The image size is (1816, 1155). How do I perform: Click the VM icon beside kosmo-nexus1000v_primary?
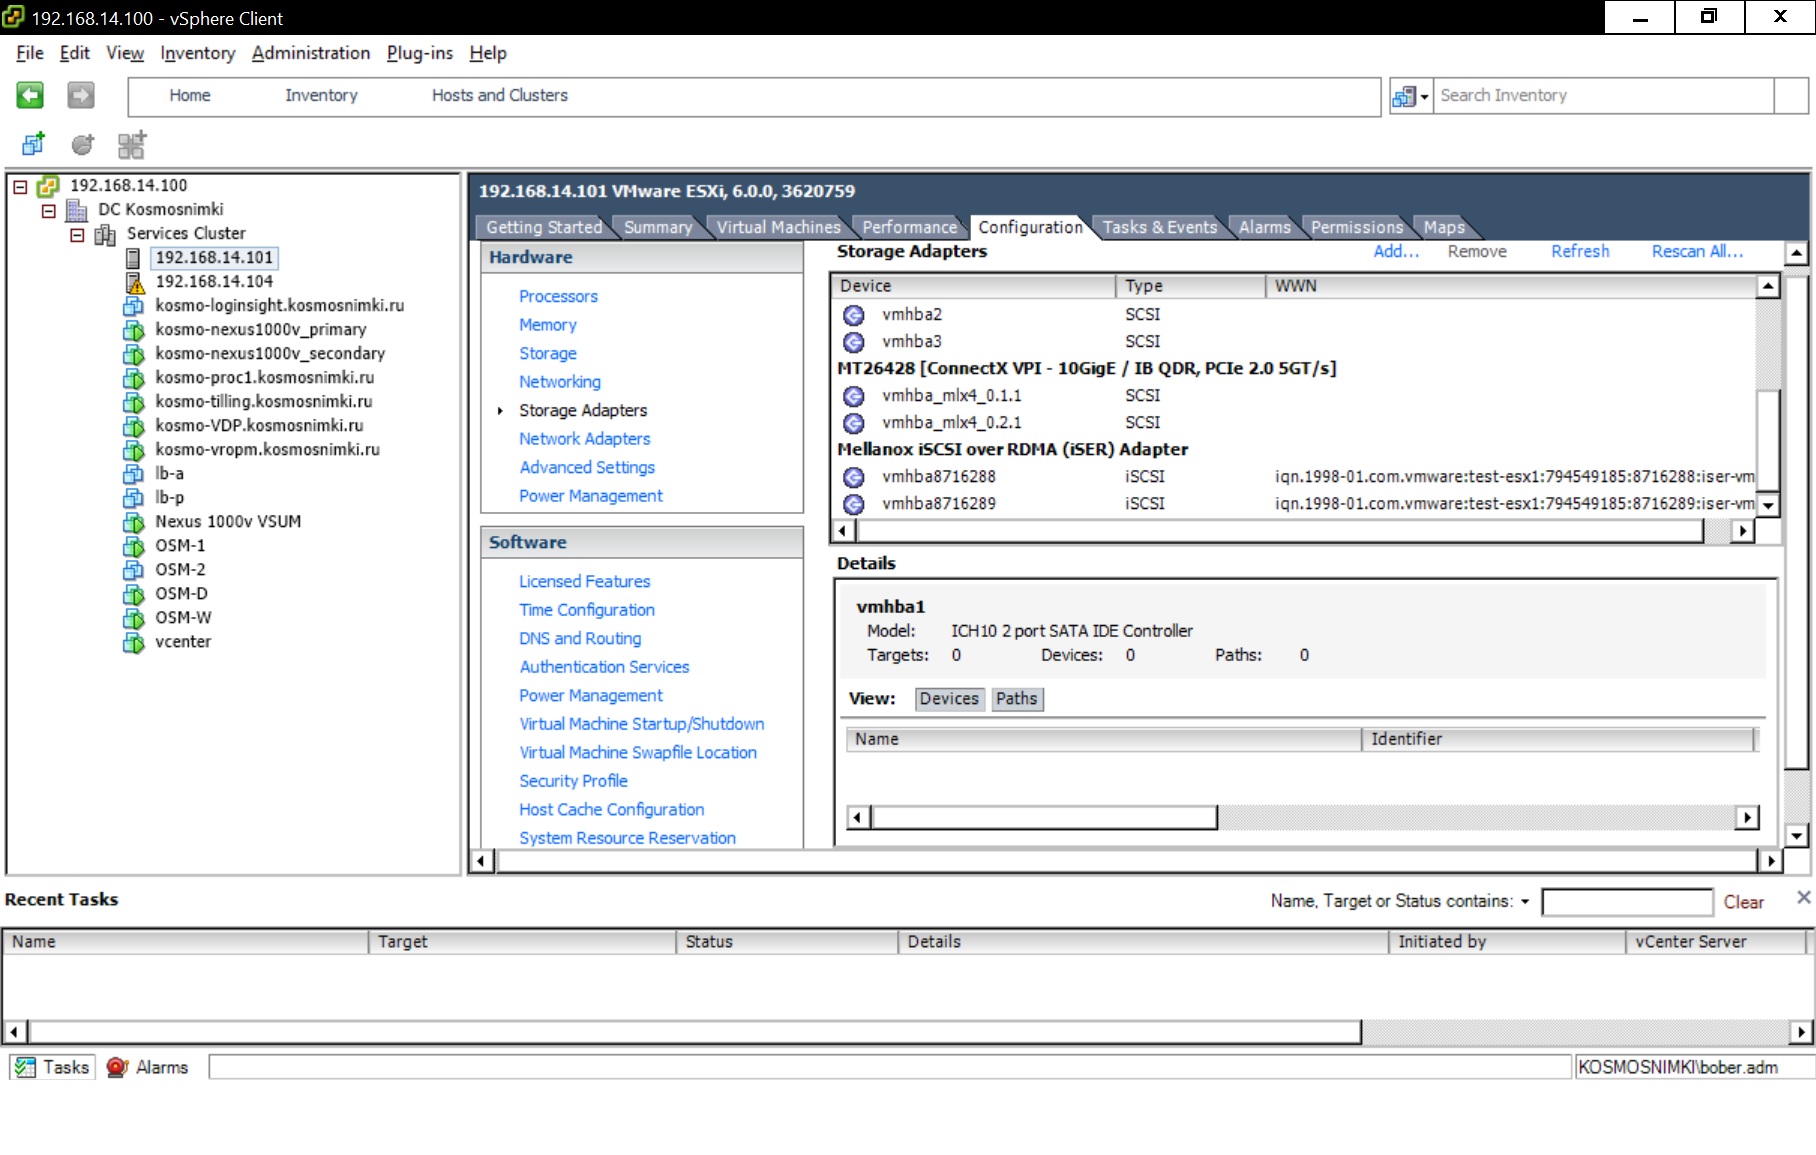pyautogui.click(x=133, y=330)
